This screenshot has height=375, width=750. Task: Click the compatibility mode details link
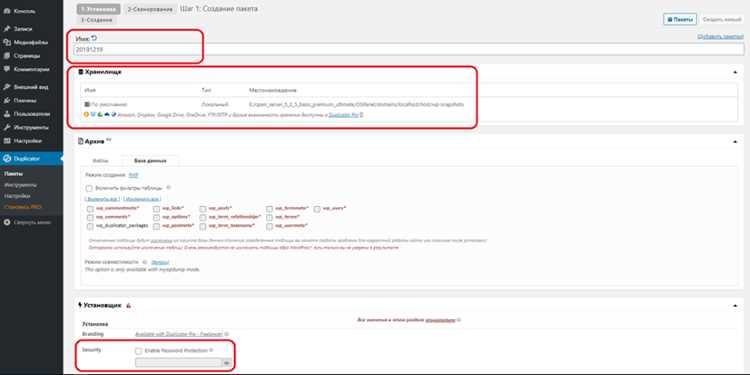160,262
